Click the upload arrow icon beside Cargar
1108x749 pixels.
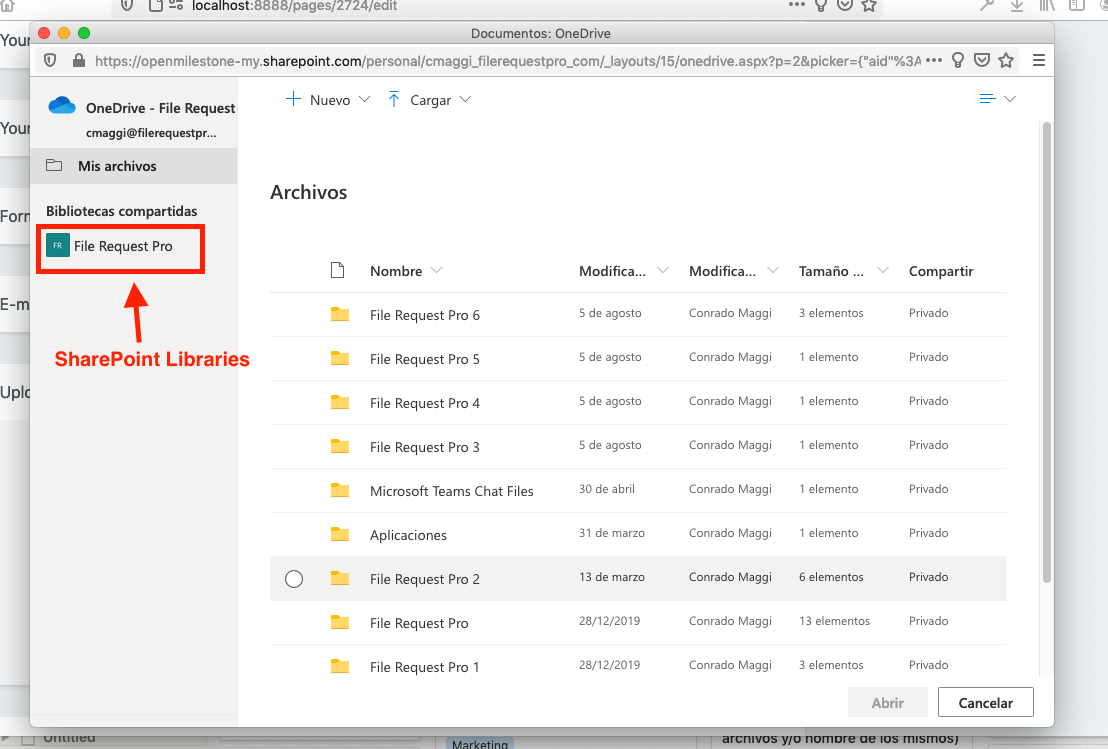tap(394, 100)
